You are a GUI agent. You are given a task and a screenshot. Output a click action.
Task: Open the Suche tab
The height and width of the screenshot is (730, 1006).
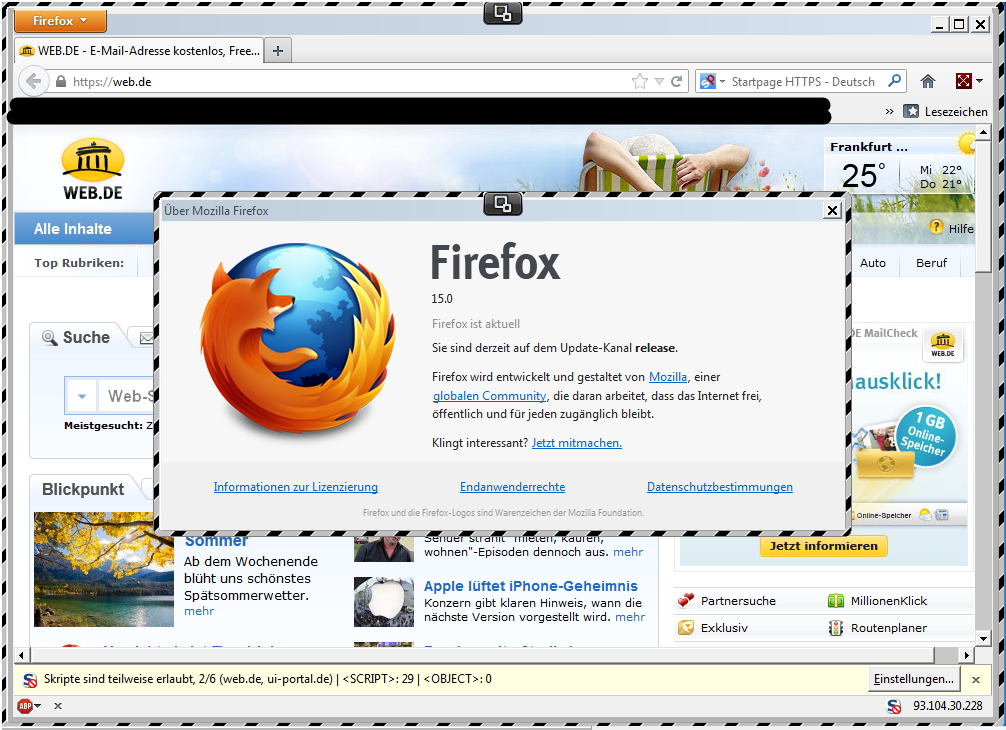[76, 337]
